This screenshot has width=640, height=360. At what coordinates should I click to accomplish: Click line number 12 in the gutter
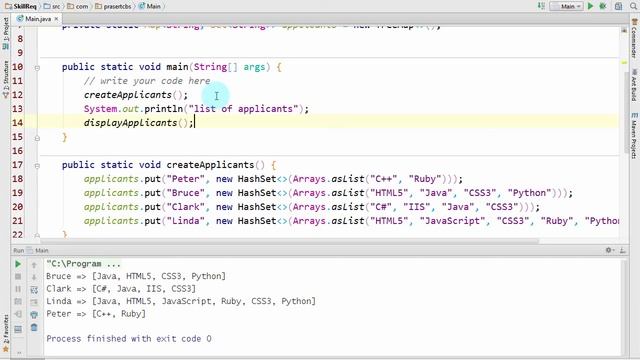pyautogui.click(x=18, y=95)
